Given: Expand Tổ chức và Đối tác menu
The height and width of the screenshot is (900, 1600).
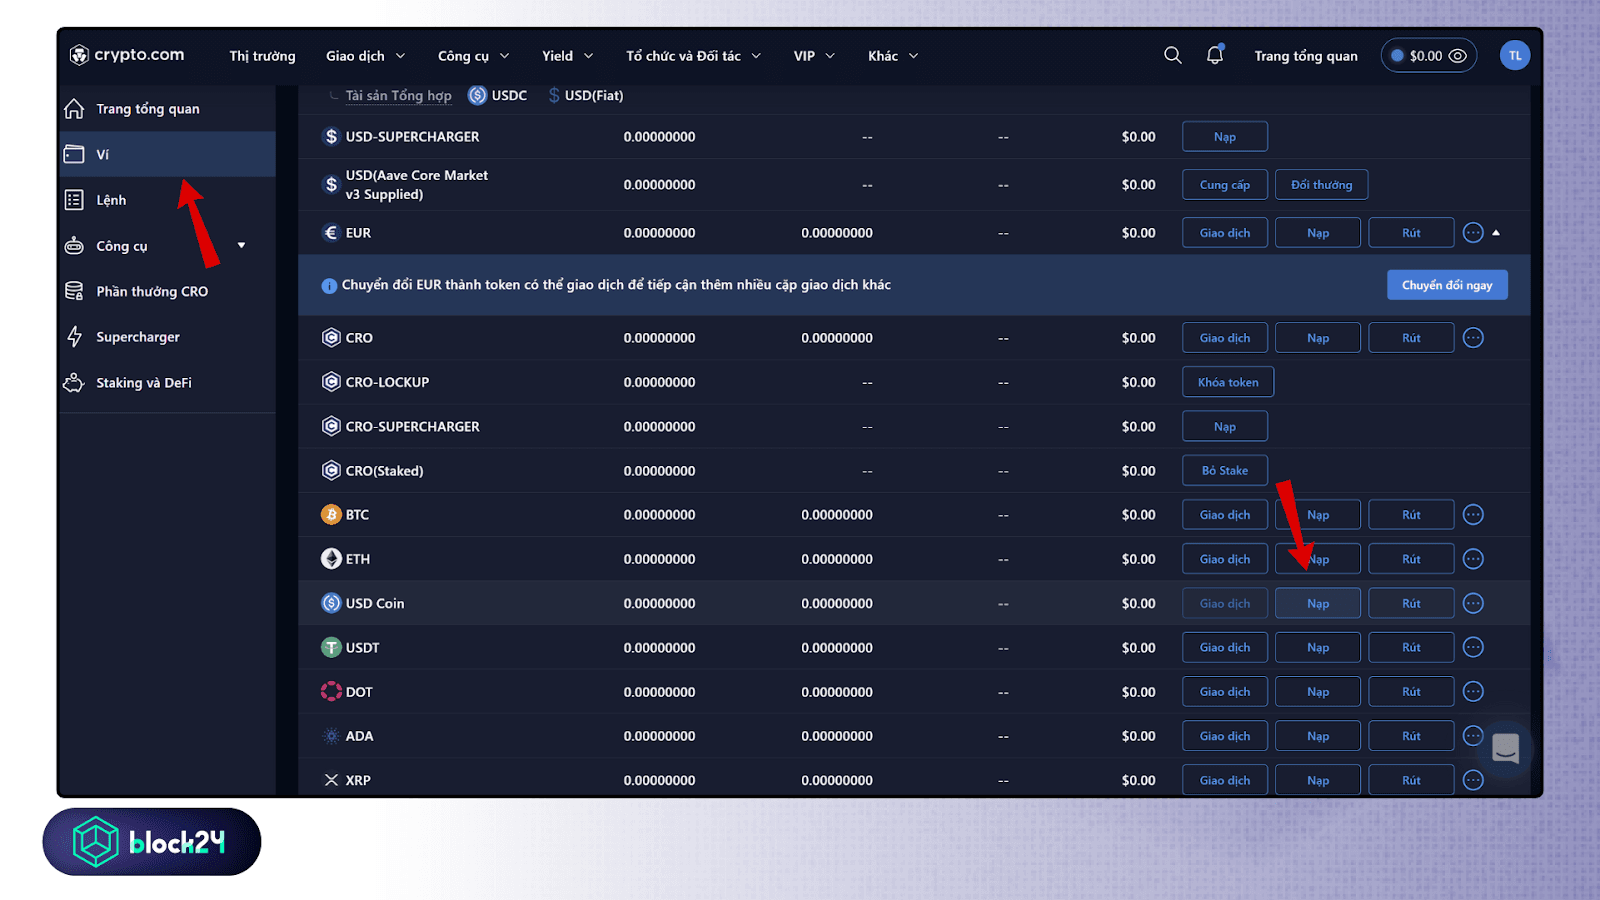Looking at the screenshot, I should [x=693, y=56].
